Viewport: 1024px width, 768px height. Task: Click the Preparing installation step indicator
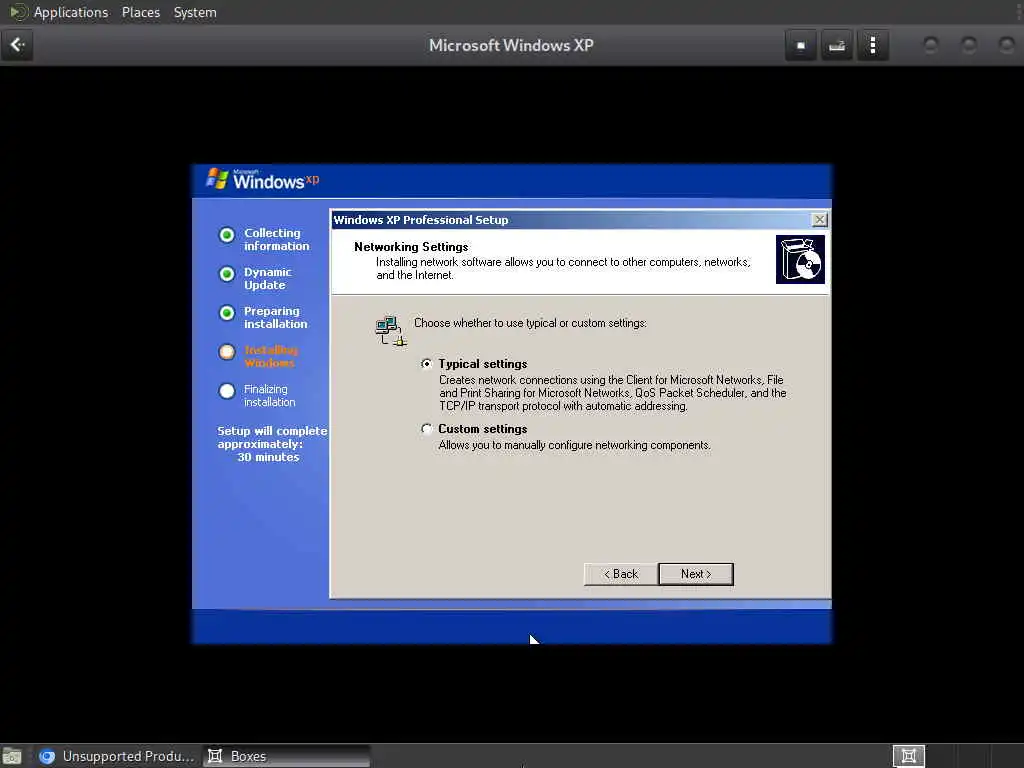227,313
